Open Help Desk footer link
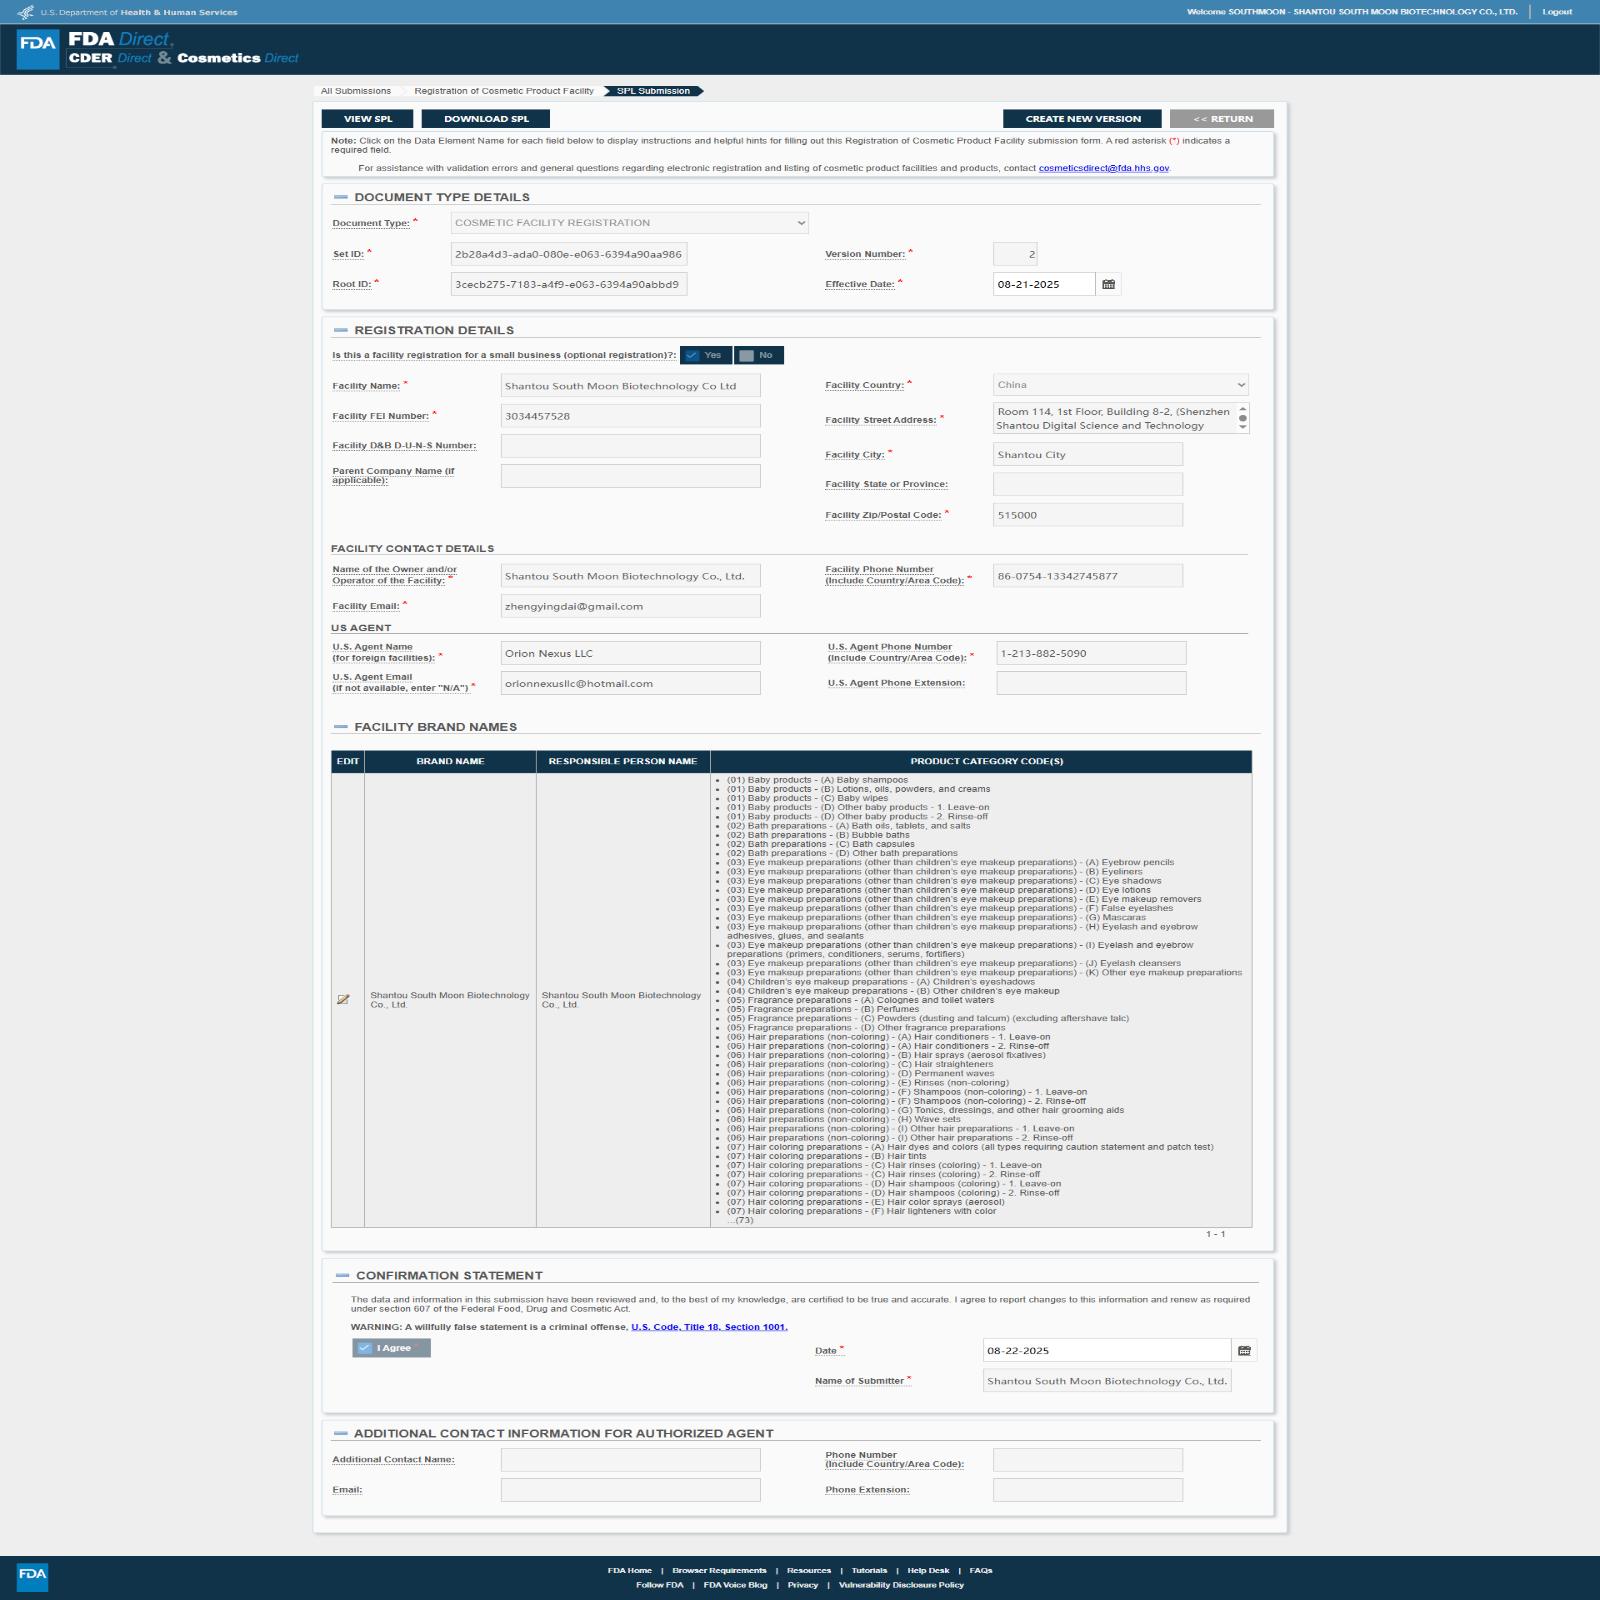The image size is (1600, 1600). [928, 1570]
